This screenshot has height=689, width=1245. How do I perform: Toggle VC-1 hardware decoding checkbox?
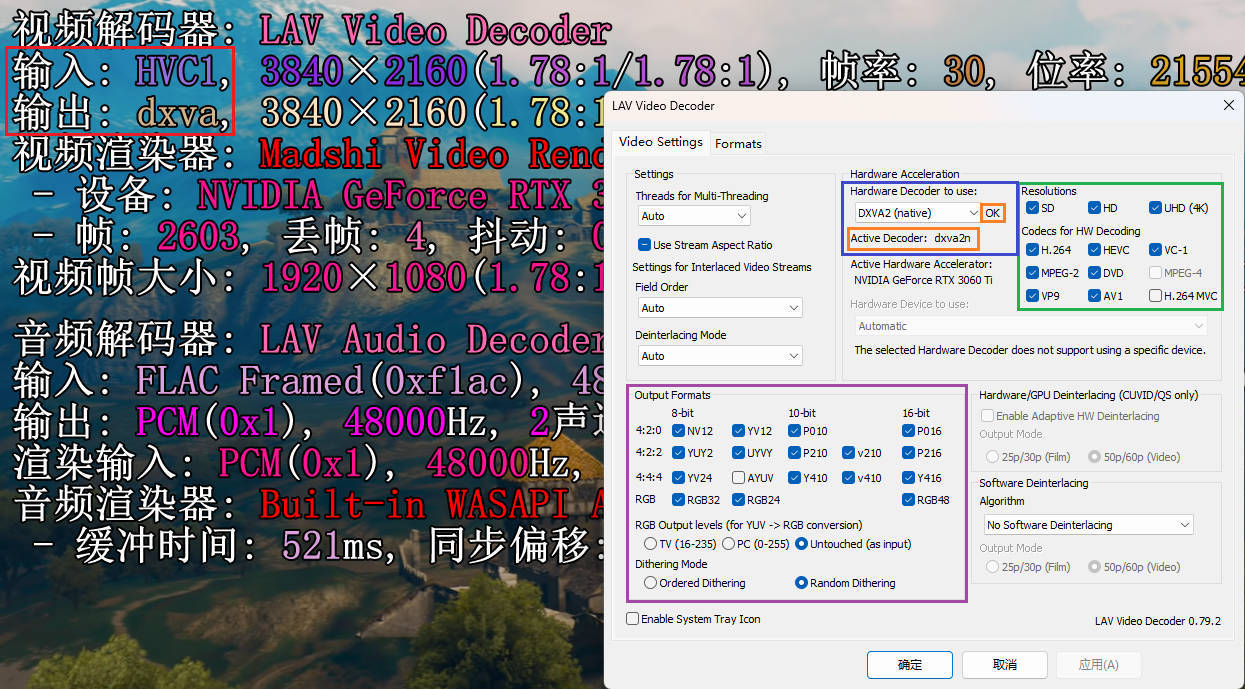1155,250
